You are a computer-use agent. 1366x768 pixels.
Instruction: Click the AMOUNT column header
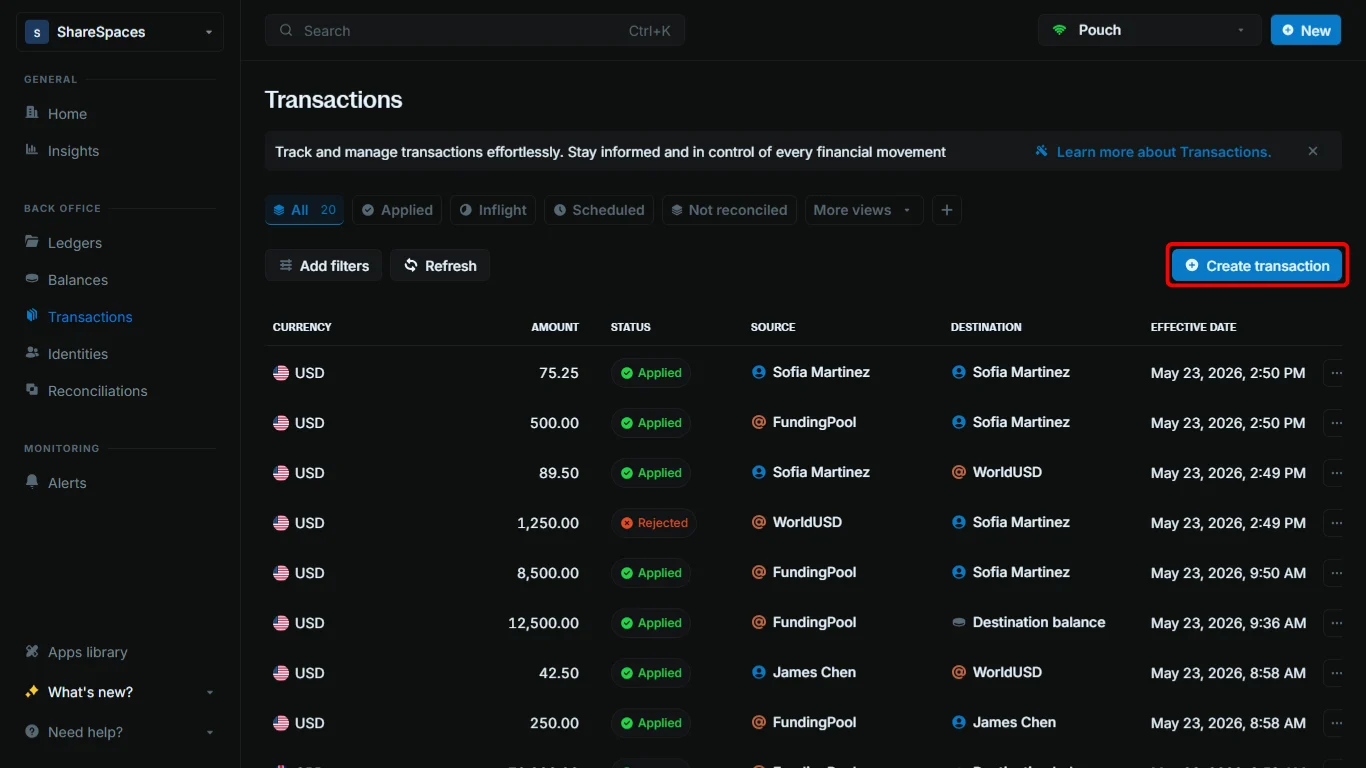pos(555,327)
